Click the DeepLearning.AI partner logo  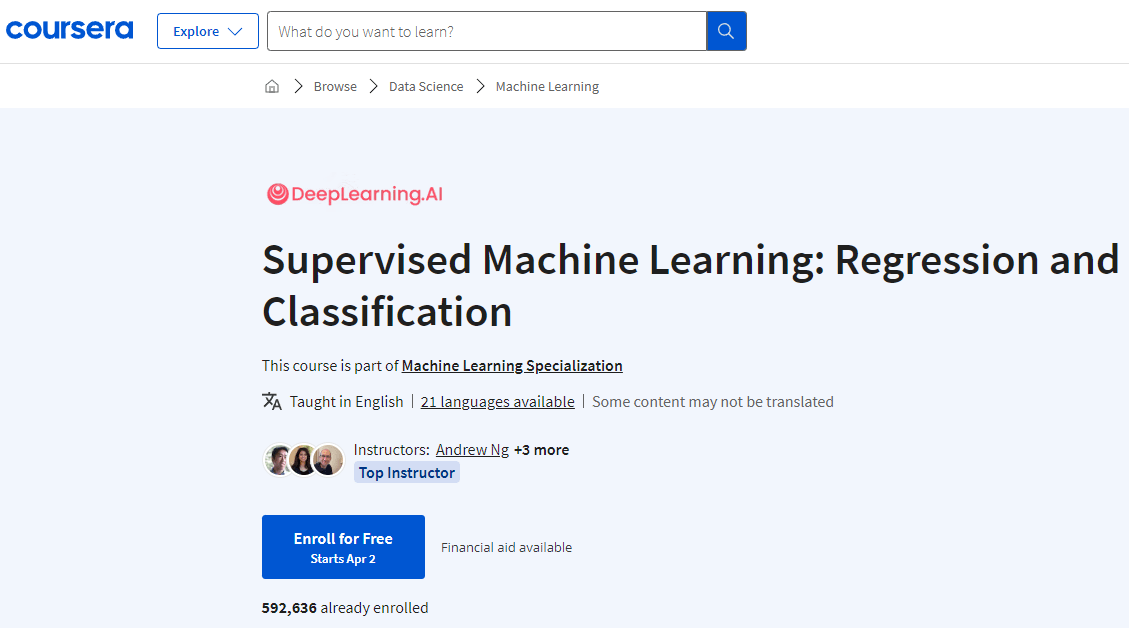coord(355,194)
